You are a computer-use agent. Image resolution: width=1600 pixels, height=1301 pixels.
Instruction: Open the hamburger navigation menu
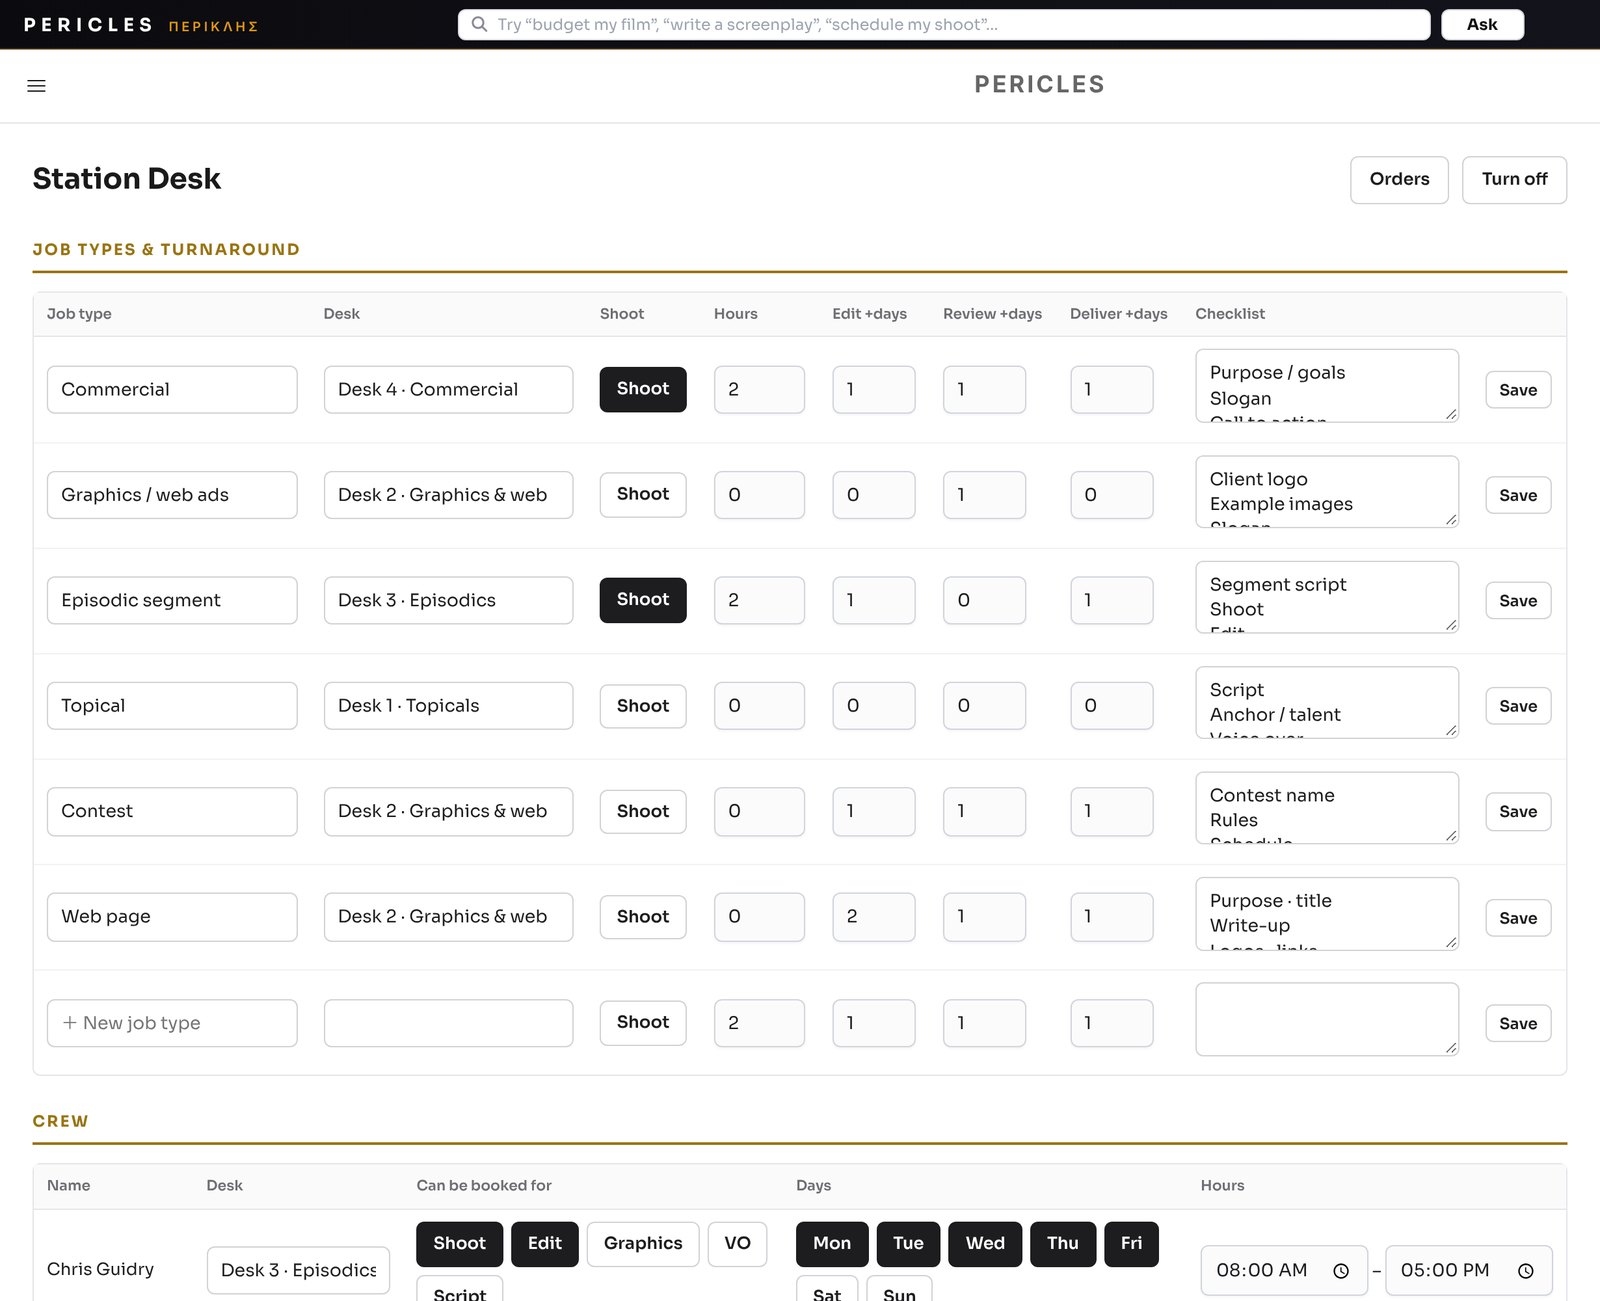click(x=36, y=86)
